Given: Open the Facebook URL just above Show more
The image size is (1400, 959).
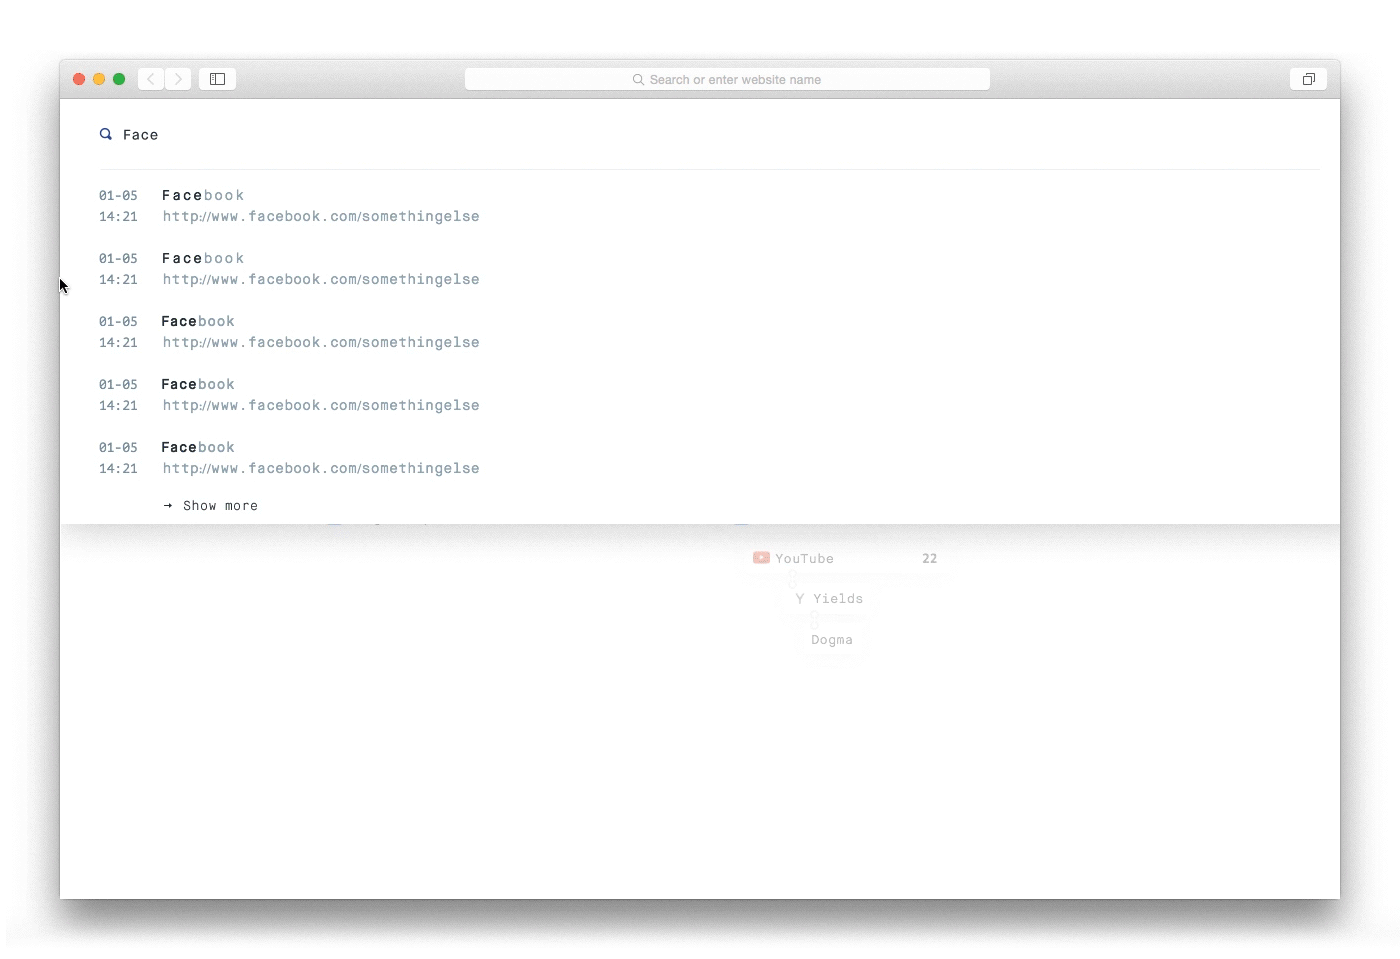Looking at the screenshot, I should tap(321, 468).
